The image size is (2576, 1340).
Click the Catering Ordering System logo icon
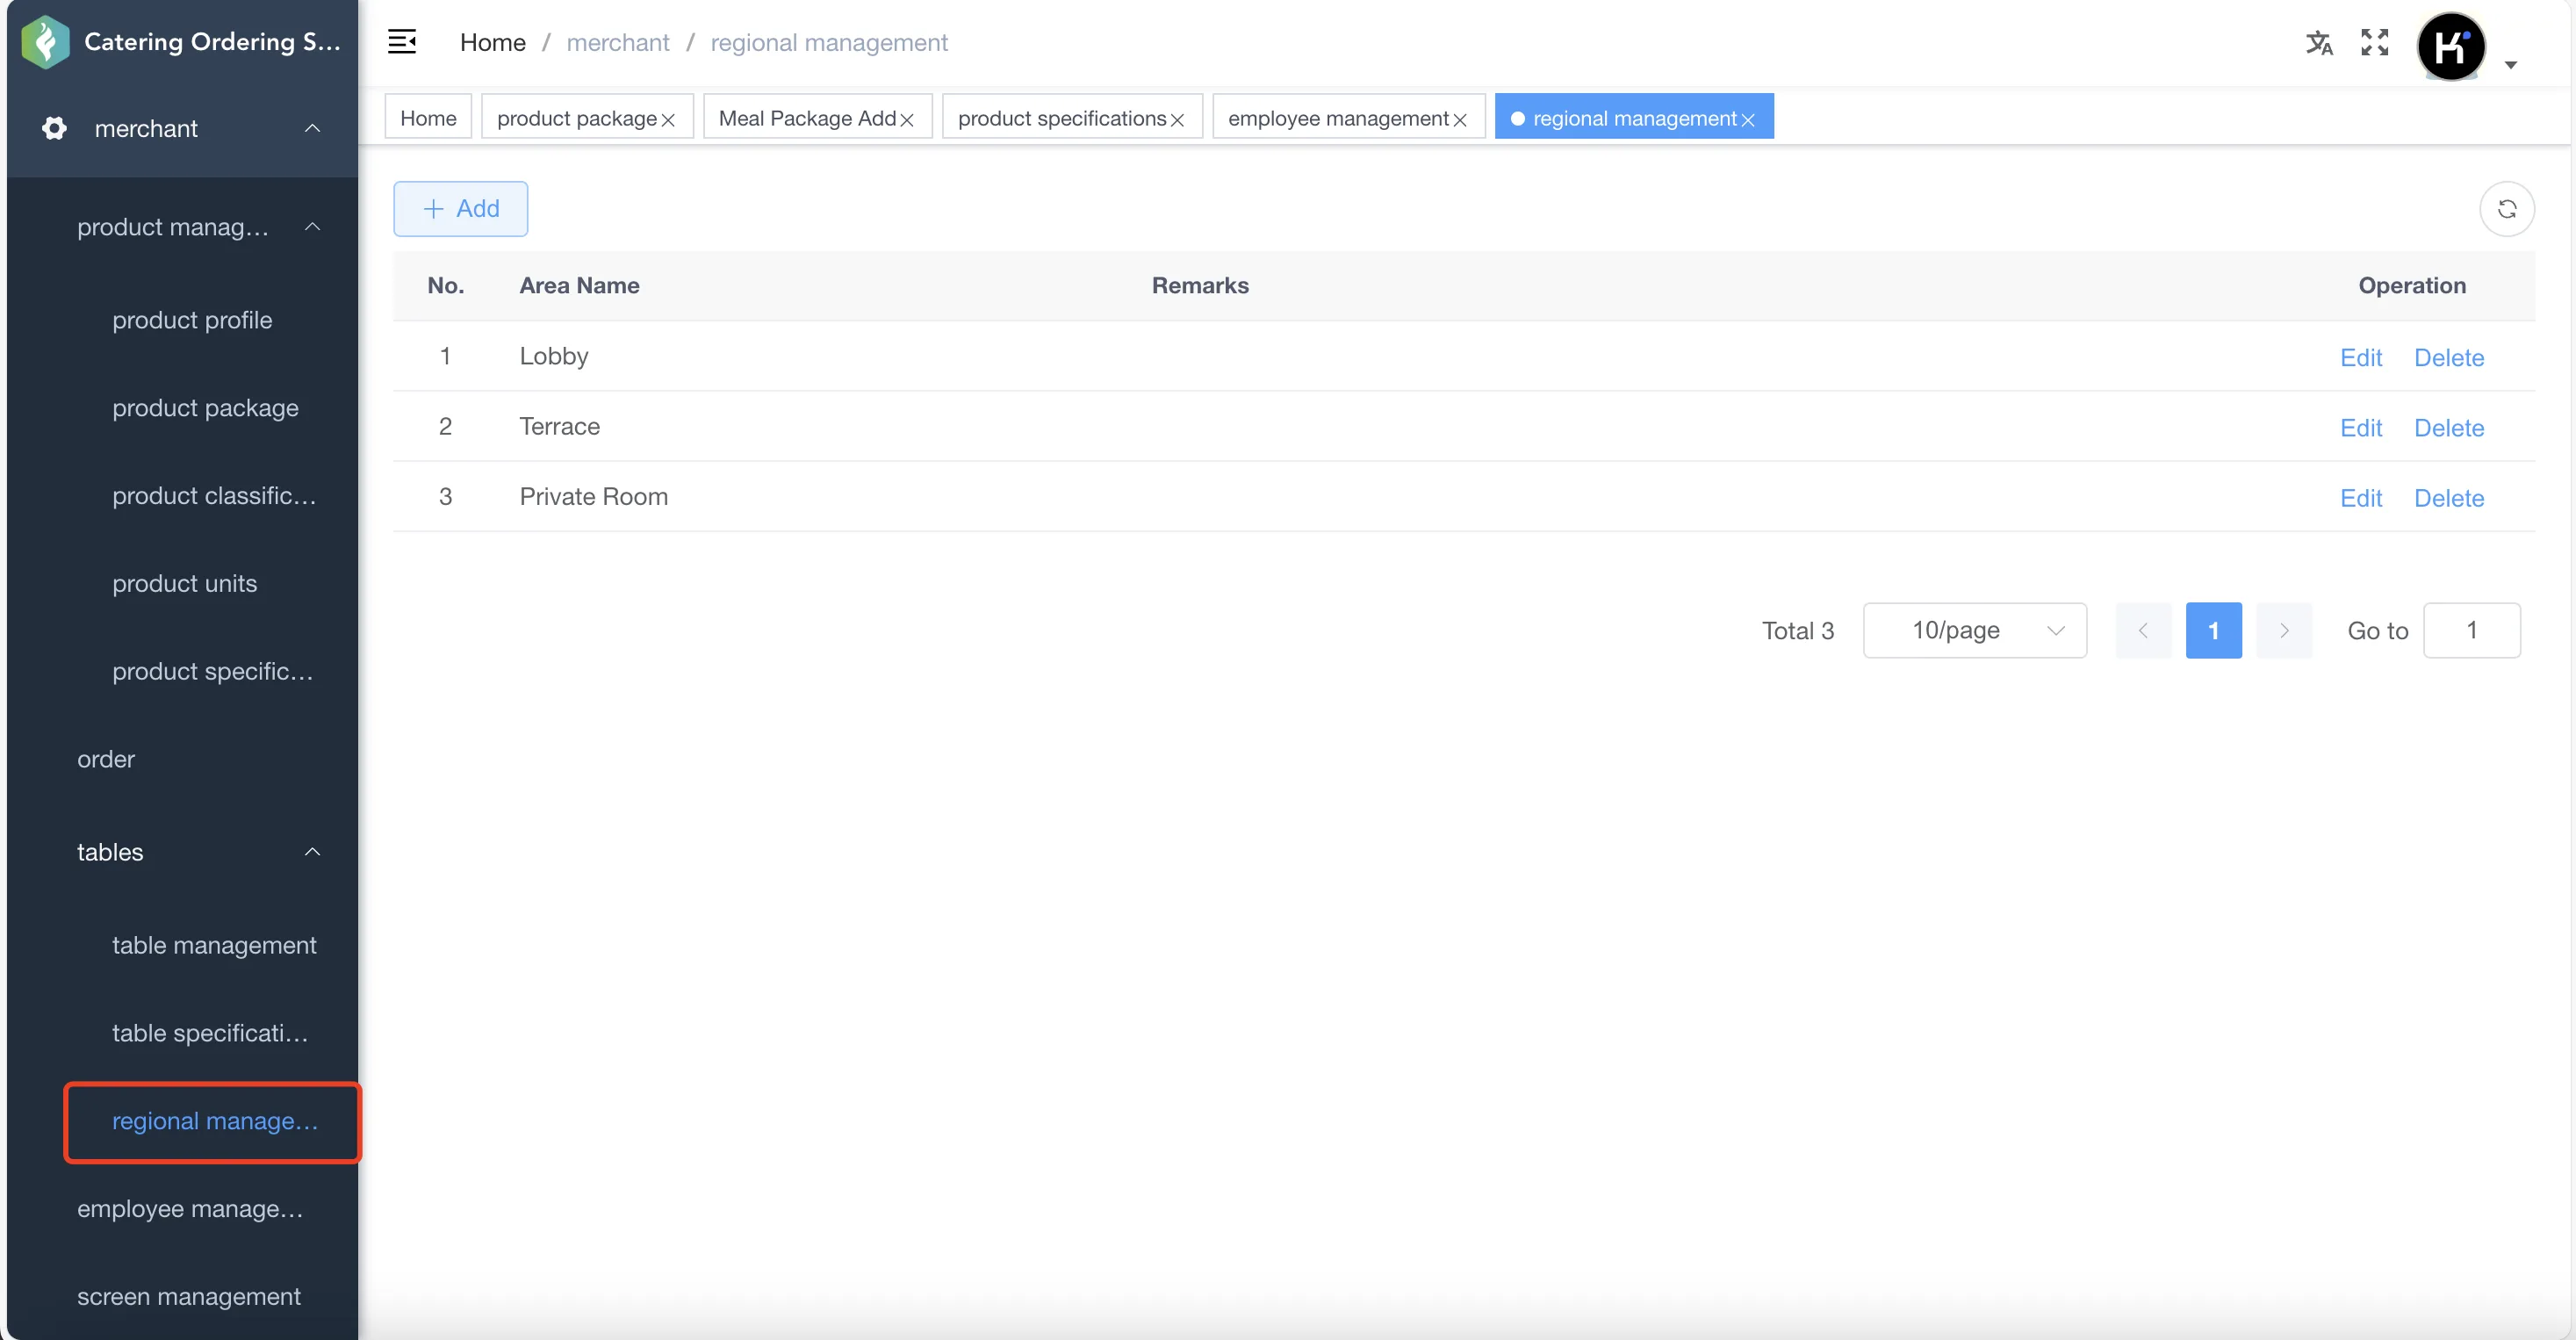45,42
